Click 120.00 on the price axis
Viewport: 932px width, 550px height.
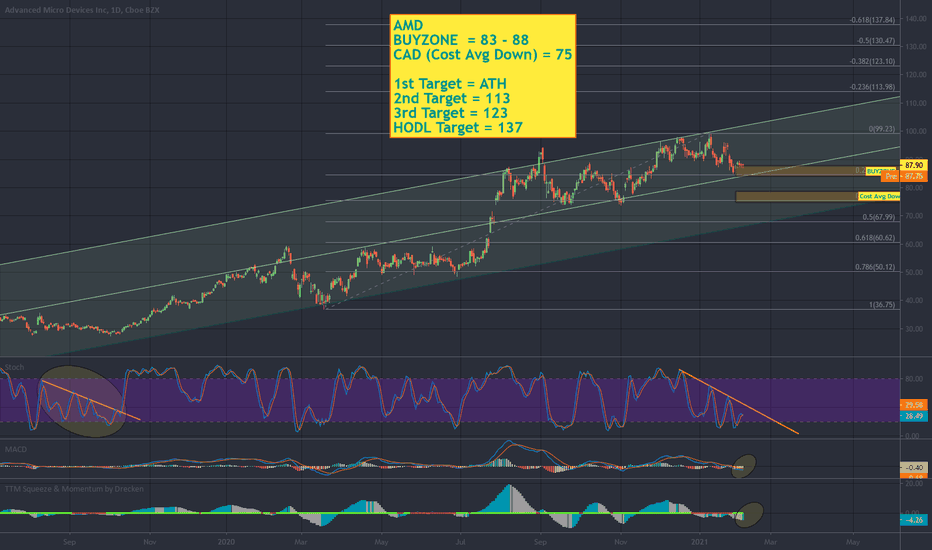point(915,75)
